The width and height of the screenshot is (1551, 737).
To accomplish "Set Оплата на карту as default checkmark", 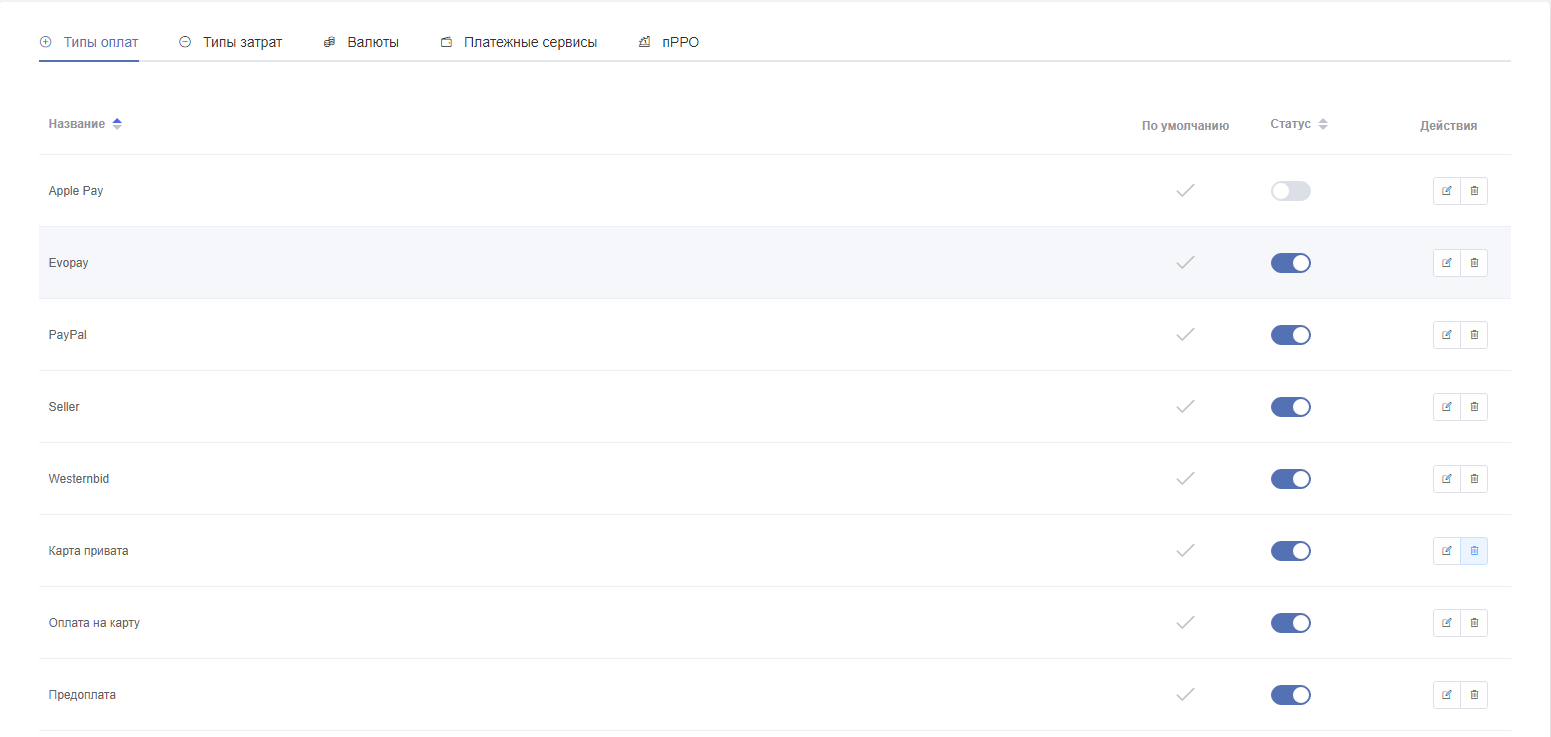I will [1186, 622].
